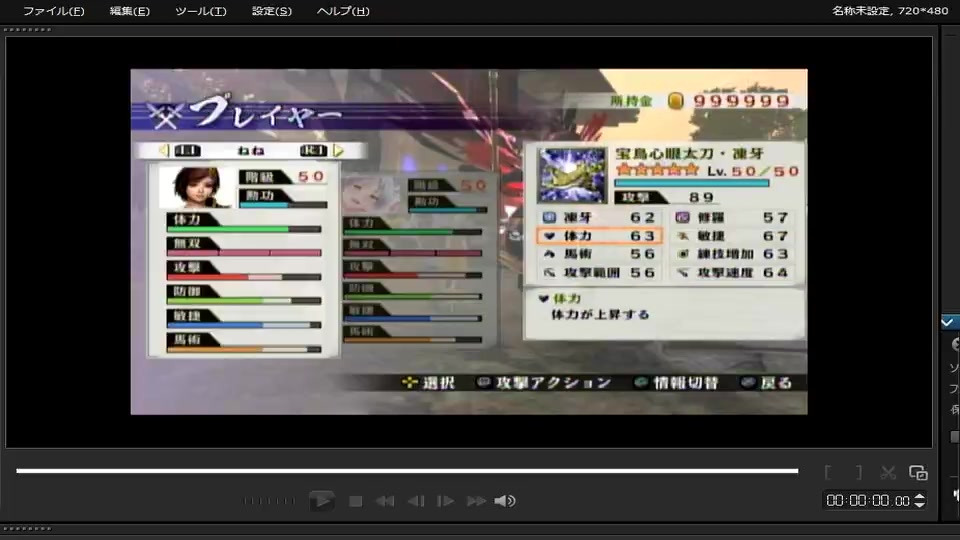Image resolution: width=960 pixels, height=540 pixels.
Task: Click the speaker volume icon
Action: [504, 501]
